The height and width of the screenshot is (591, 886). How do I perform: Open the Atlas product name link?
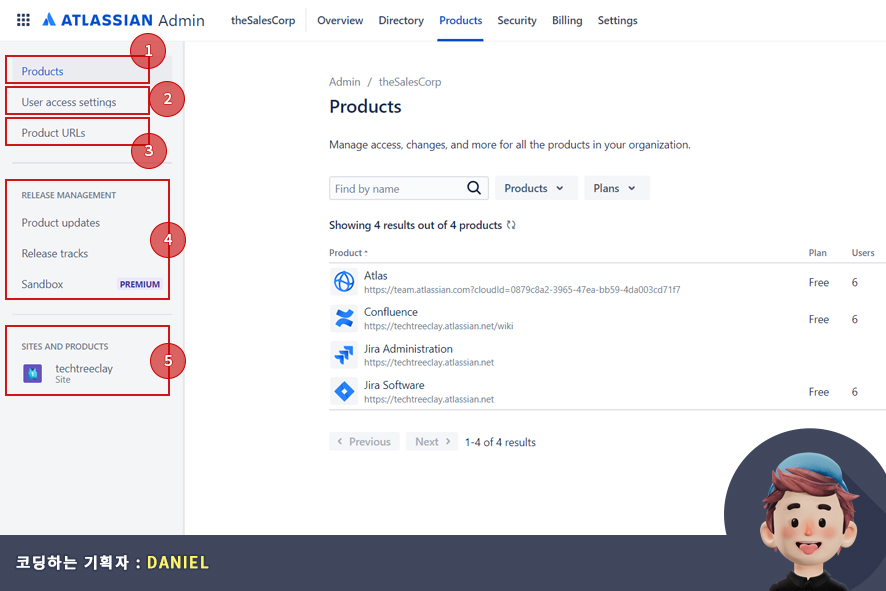coord(376,276)
